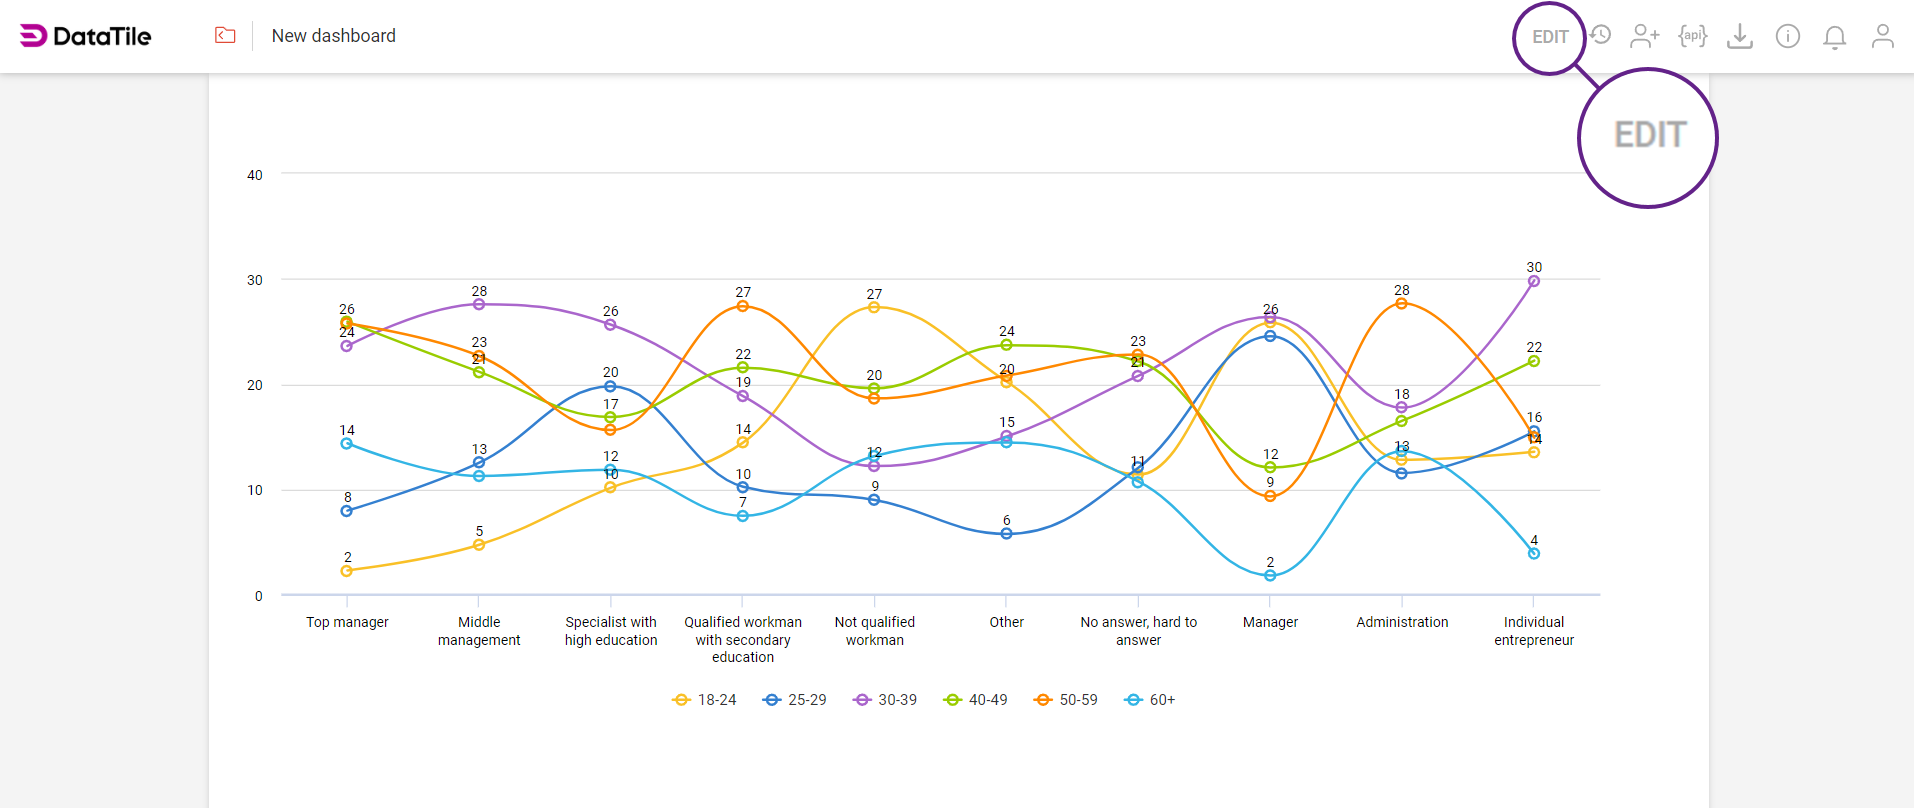Toggle the 50-59 legend series

point(1066,700)
